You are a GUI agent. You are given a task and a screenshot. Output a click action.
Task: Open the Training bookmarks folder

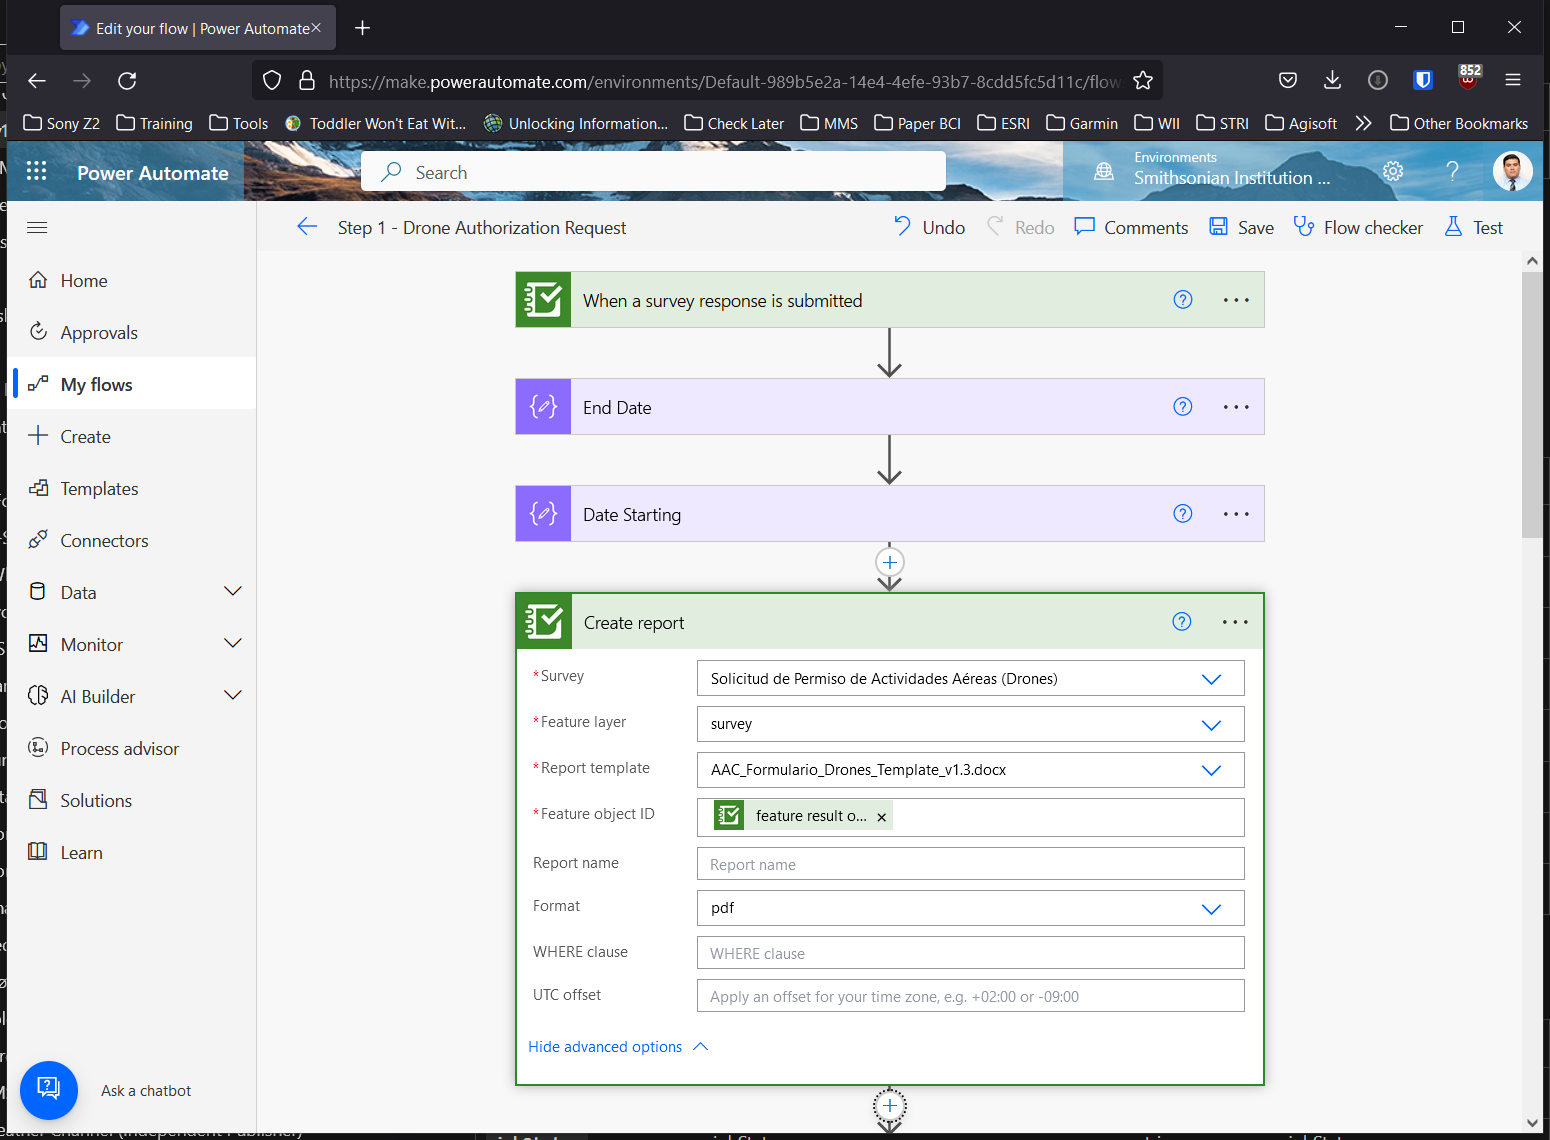coord(154,123)
